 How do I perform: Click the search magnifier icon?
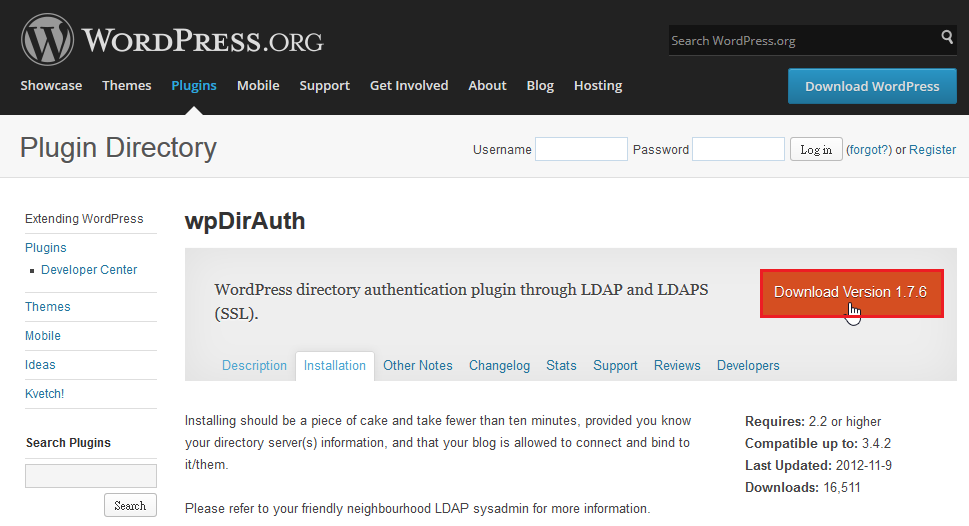click(947, 37)
